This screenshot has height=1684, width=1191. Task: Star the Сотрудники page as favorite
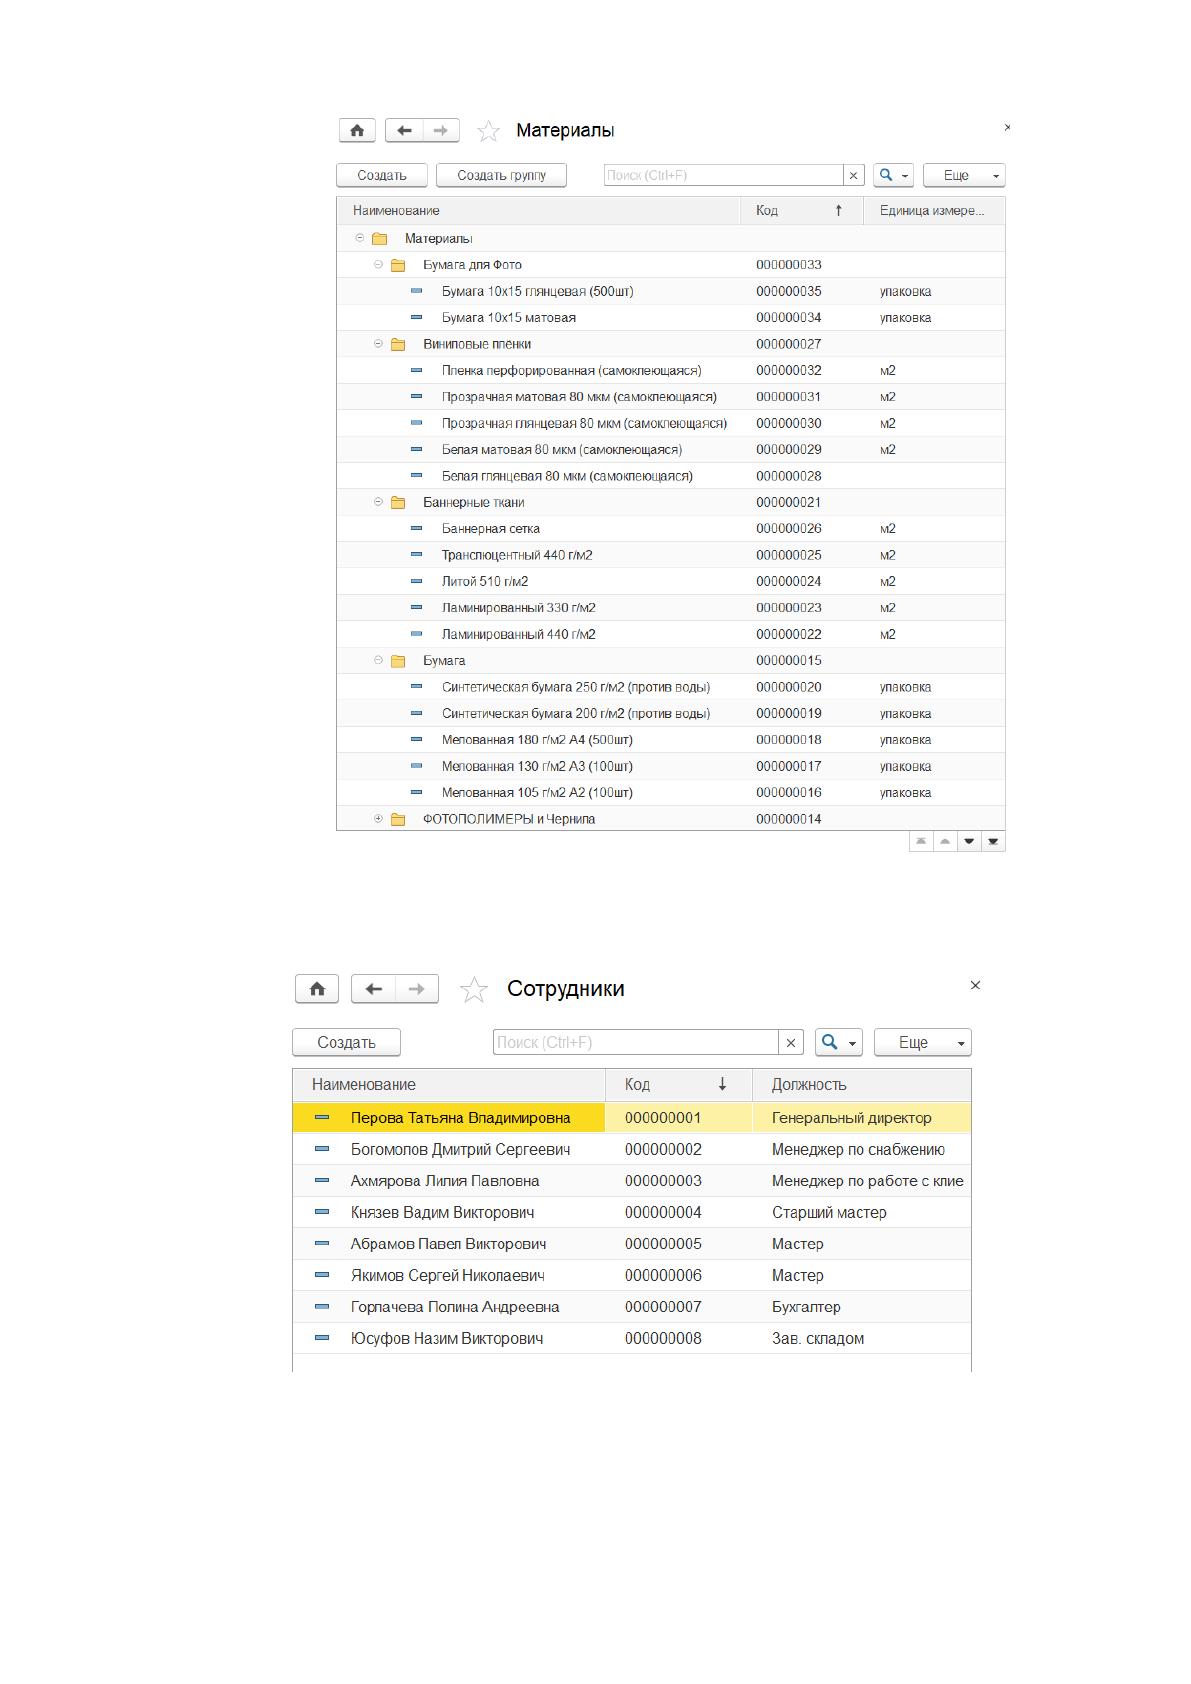[473, 989]
